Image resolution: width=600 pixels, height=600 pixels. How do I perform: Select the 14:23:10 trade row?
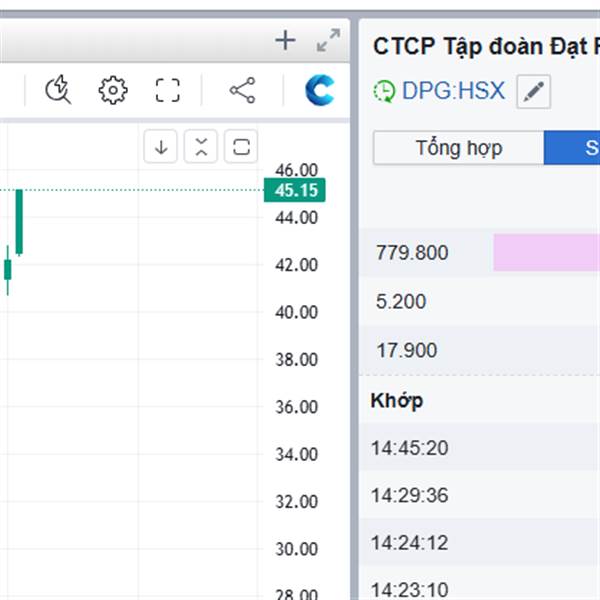click(x=479, y=585)
